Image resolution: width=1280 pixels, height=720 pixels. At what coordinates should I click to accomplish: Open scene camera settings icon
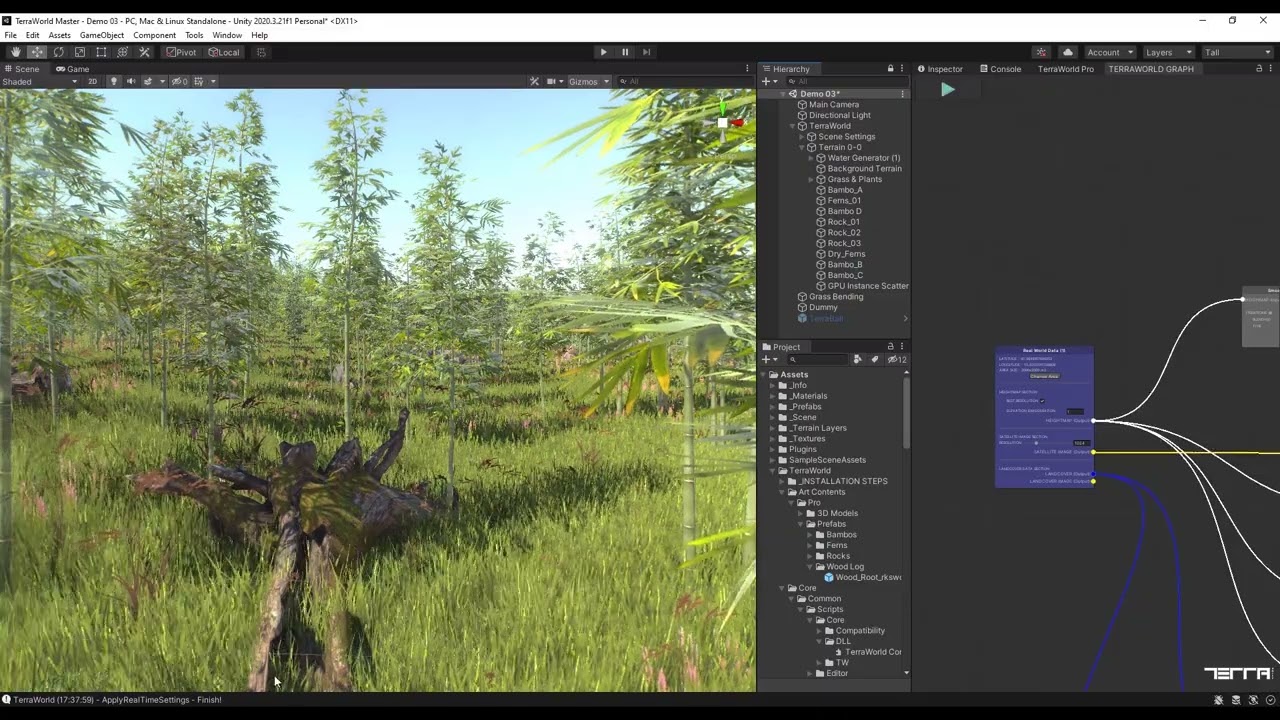pos(552,81)
